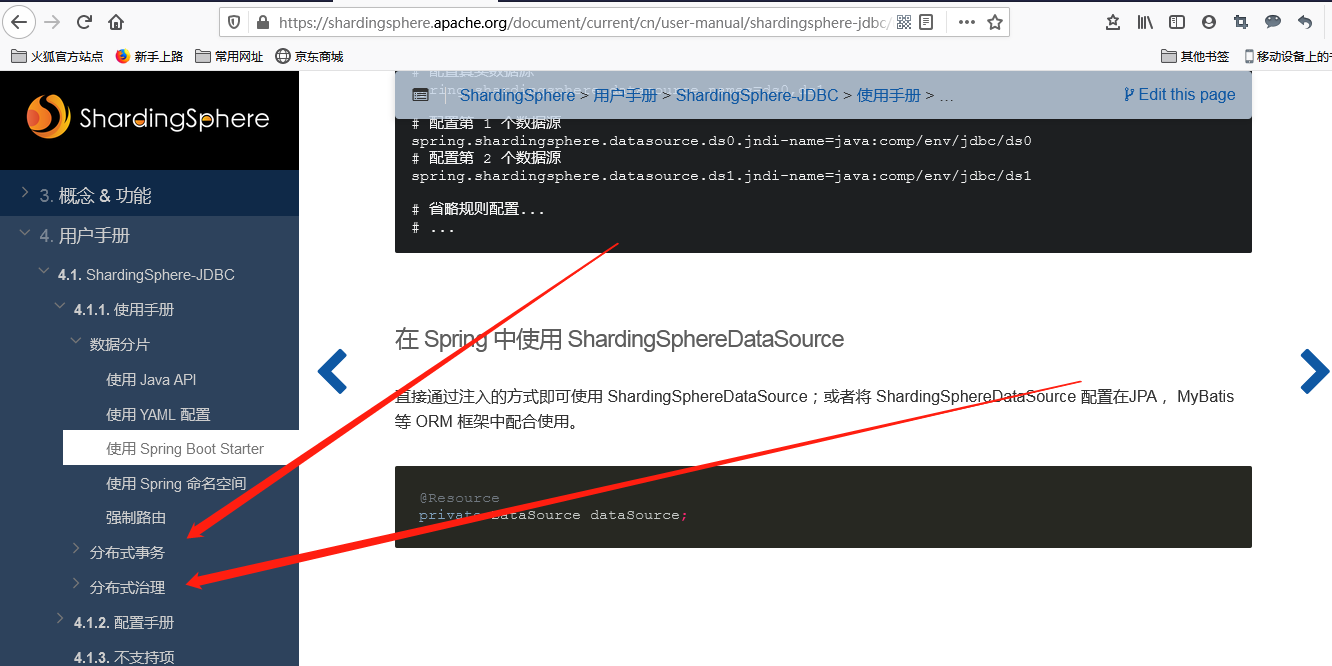
Task: Click ShardingSphere breadcrumb link
Action: click(517, 95)
